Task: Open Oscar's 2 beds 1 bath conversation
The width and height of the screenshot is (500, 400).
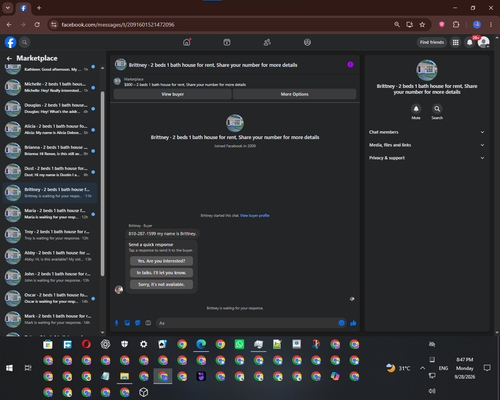Action: (x=50, y=298)
